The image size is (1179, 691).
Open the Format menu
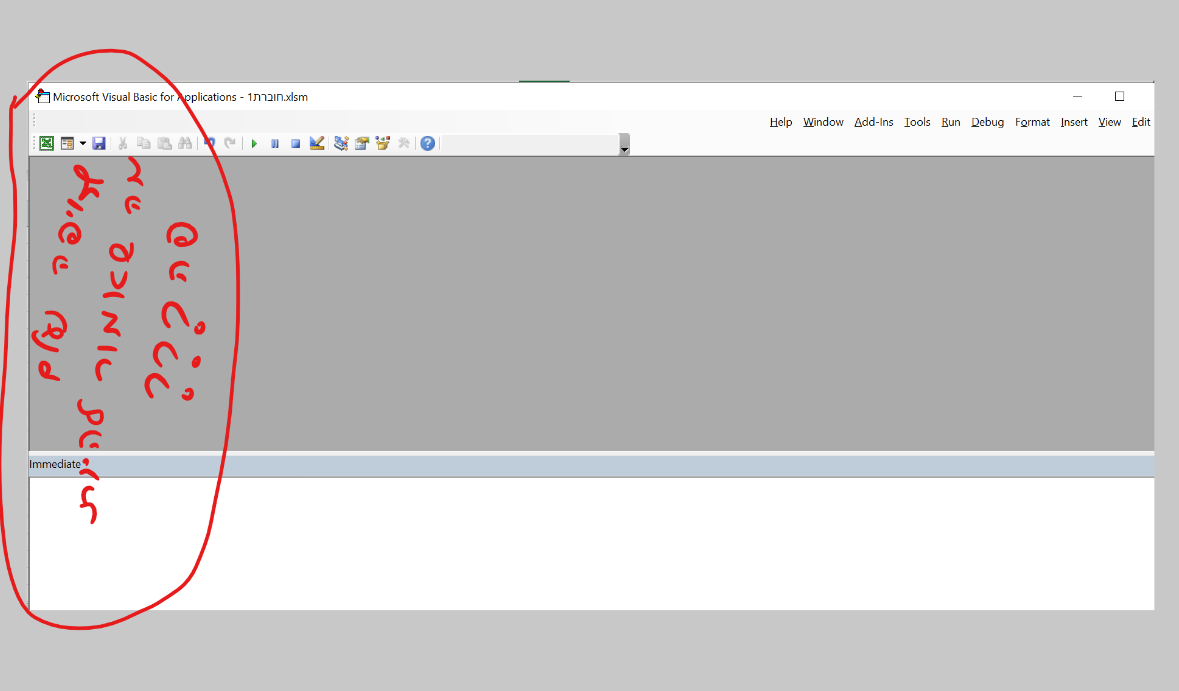pyautogui.click(x=1032, y=122)
